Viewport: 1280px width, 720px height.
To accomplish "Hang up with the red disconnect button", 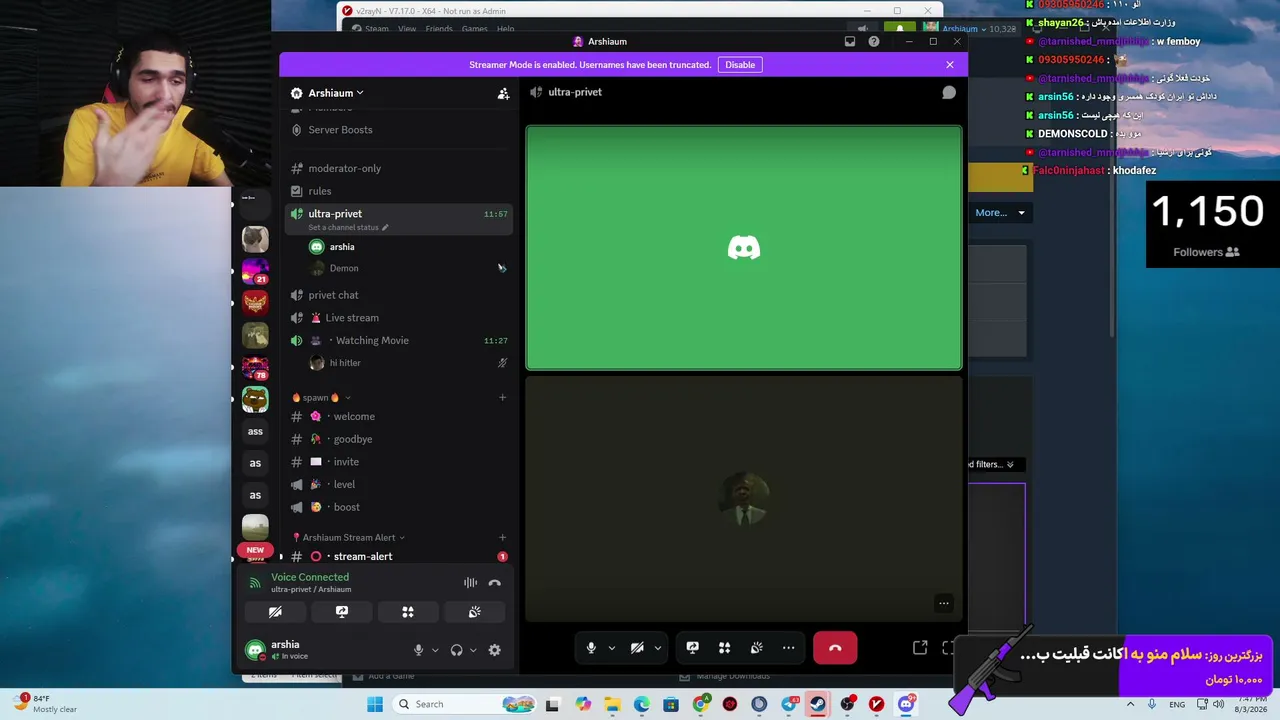I will point(835,648).
